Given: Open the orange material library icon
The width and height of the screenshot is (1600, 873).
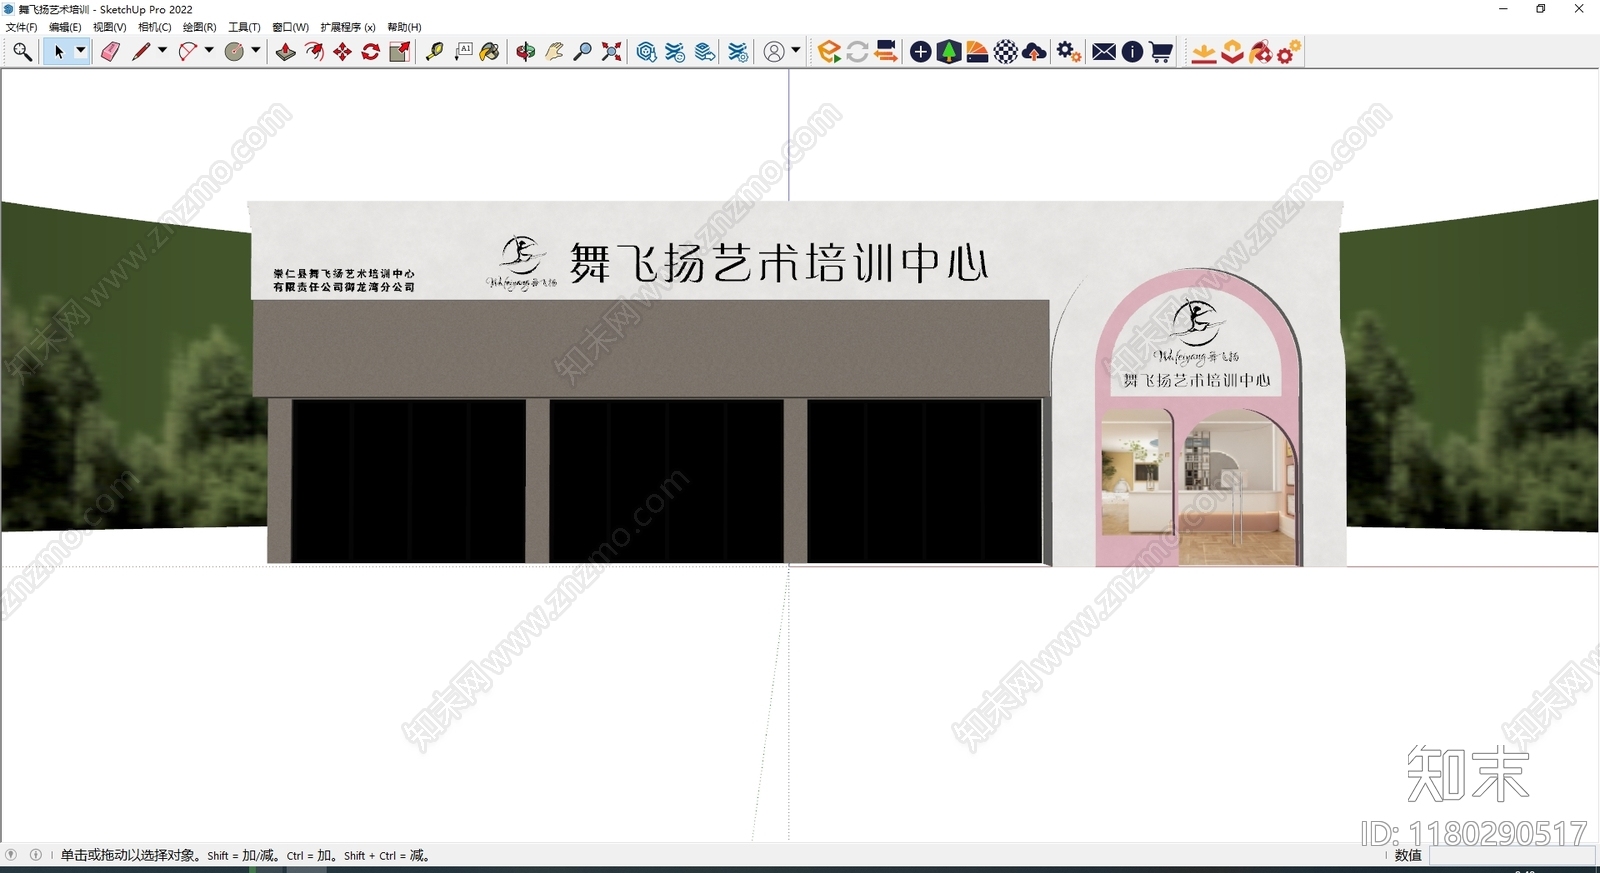Looking at the screenshot, I should point(977,52).
